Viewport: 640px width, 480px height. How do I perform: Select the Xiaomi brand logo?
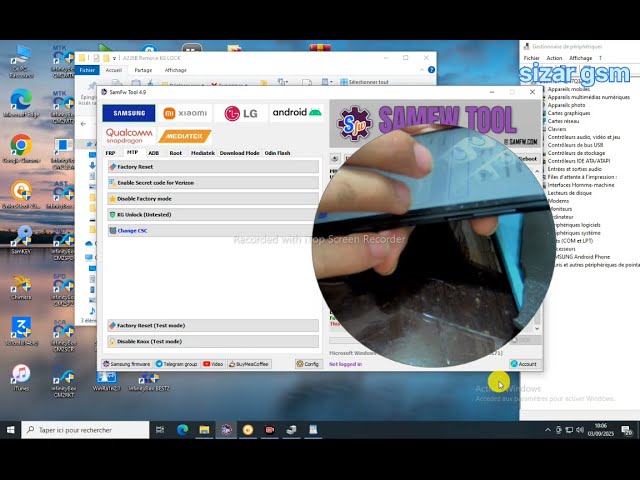[185, 113]
